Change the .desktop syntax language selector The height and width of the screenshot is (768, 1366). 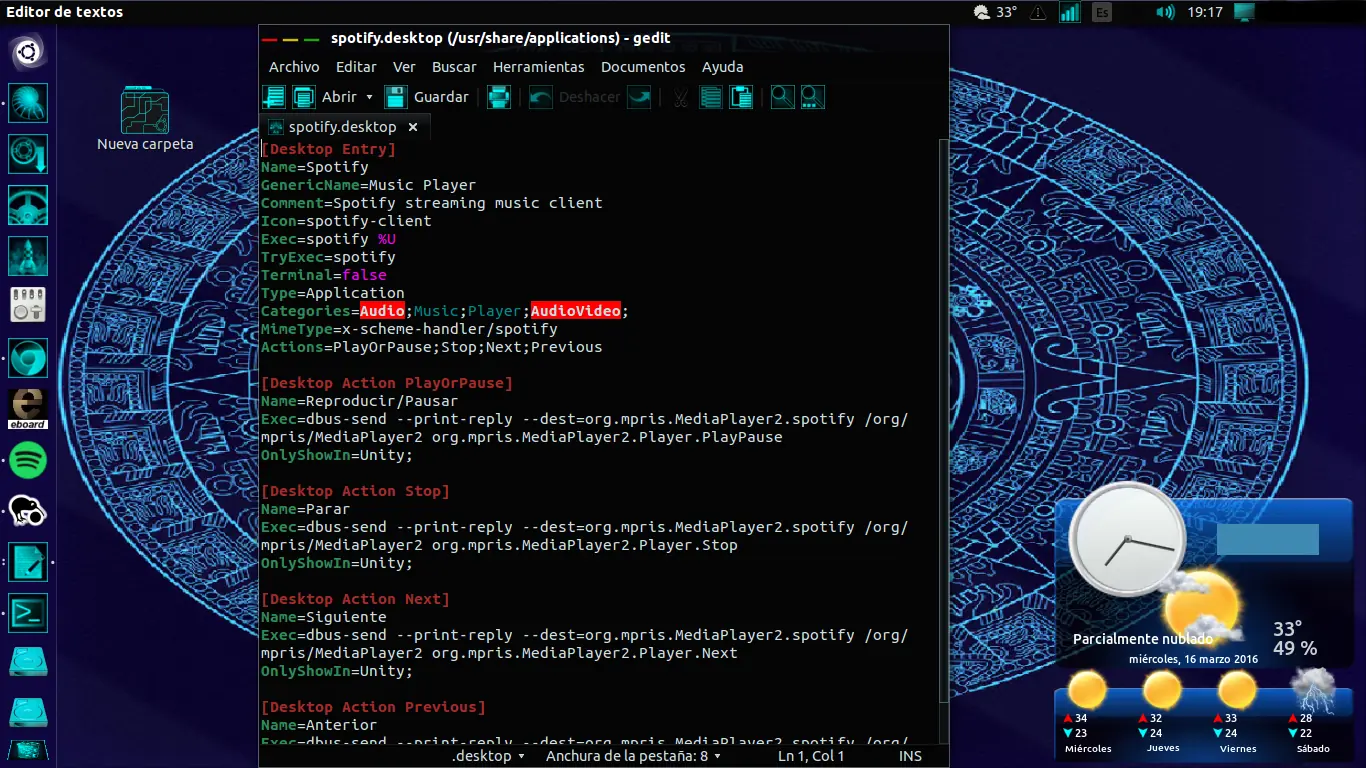coord(488,756)
